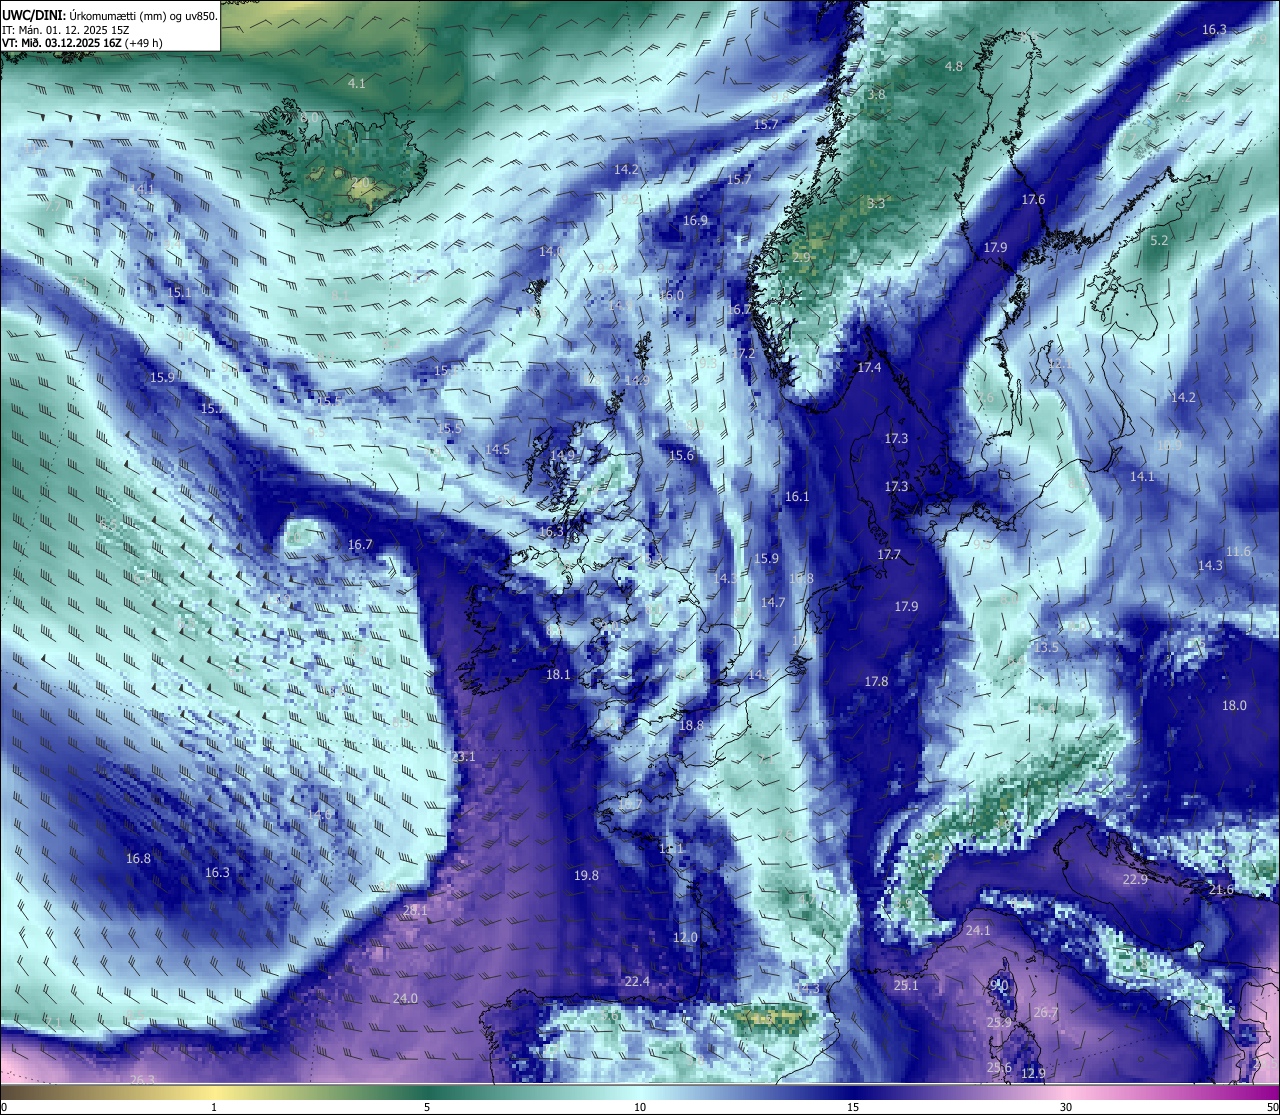The image size is (1280, 1115).
Task: Click the color scale tick label '5'
Action: [x=427, y=1107]
